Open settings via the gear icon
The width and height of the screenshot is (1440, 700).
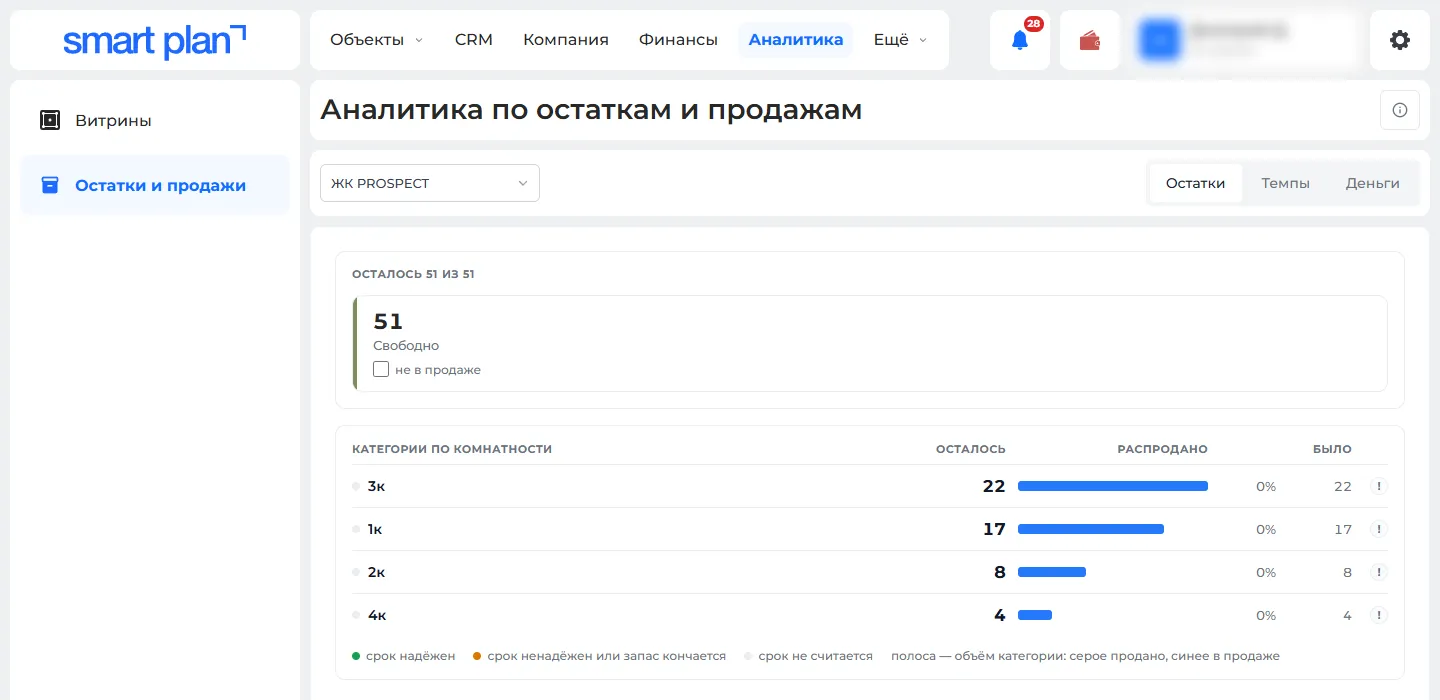1400,40
